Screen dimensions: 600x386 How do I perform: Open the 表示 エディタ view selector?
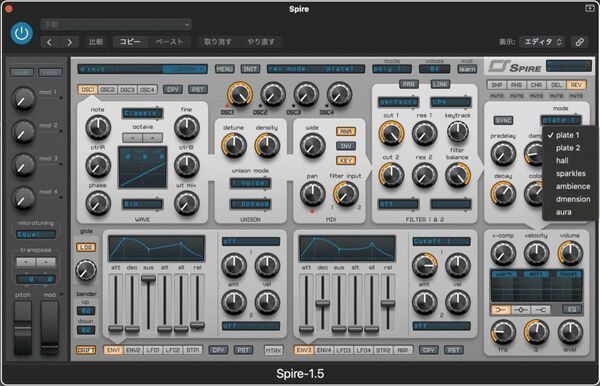[542, 42]
